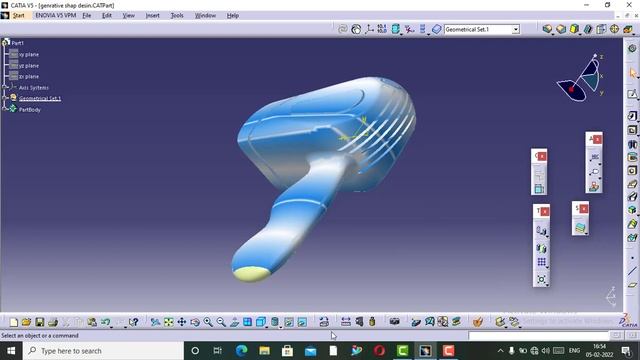Select the zx plane in the tree
Image resolution: width=640 pixels, height=360 pixels.
coord(29,76)
